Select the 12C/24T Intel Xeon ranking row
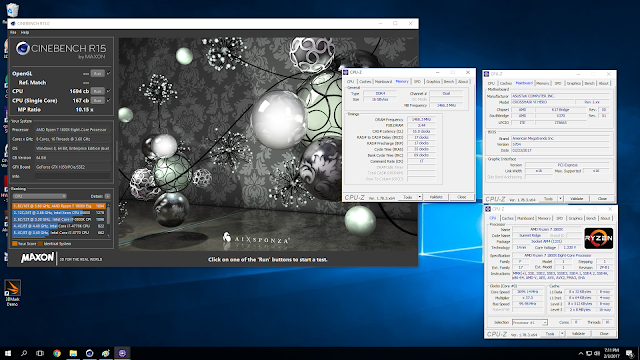The image size is (640, 360). click(59, 213)
